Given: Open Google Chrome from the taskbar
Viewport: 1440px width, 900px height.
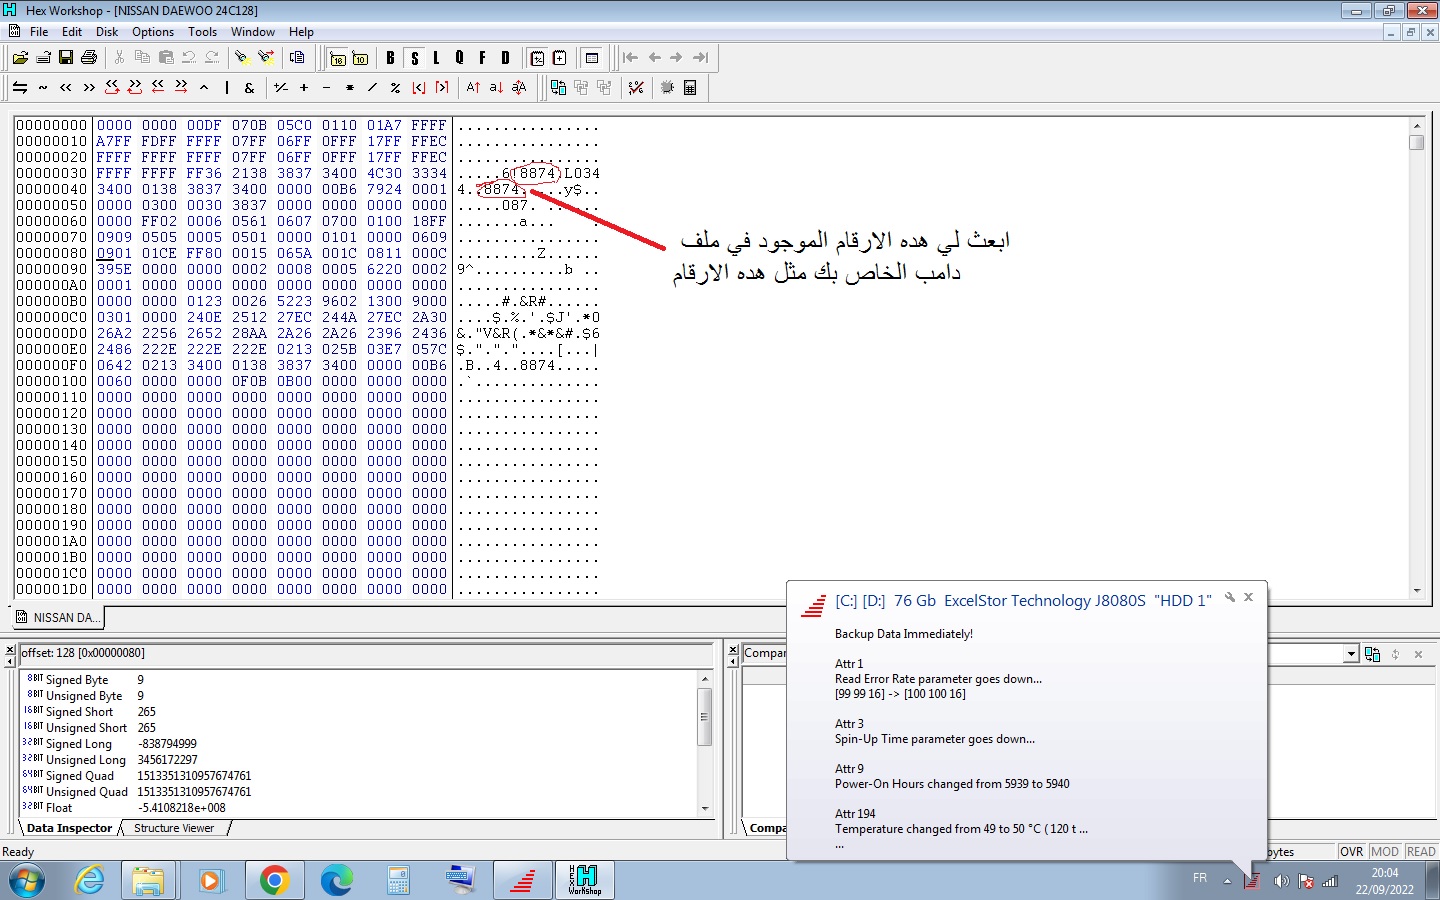Looking at the screenshot, I should click(274, 880).
